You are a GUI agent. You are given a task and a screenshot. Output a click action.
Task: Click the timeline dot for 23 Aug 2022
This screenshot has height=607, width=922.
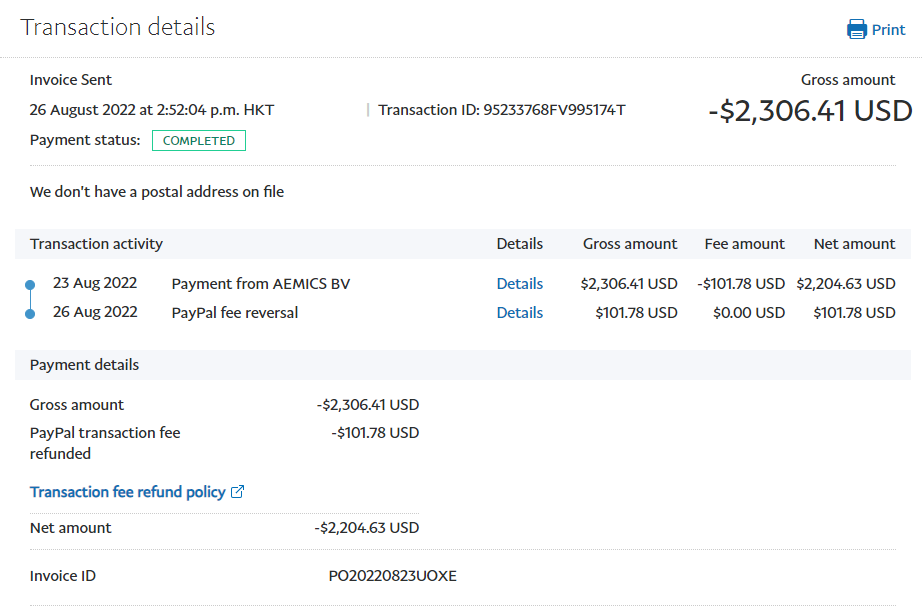(x=30, y=284)
